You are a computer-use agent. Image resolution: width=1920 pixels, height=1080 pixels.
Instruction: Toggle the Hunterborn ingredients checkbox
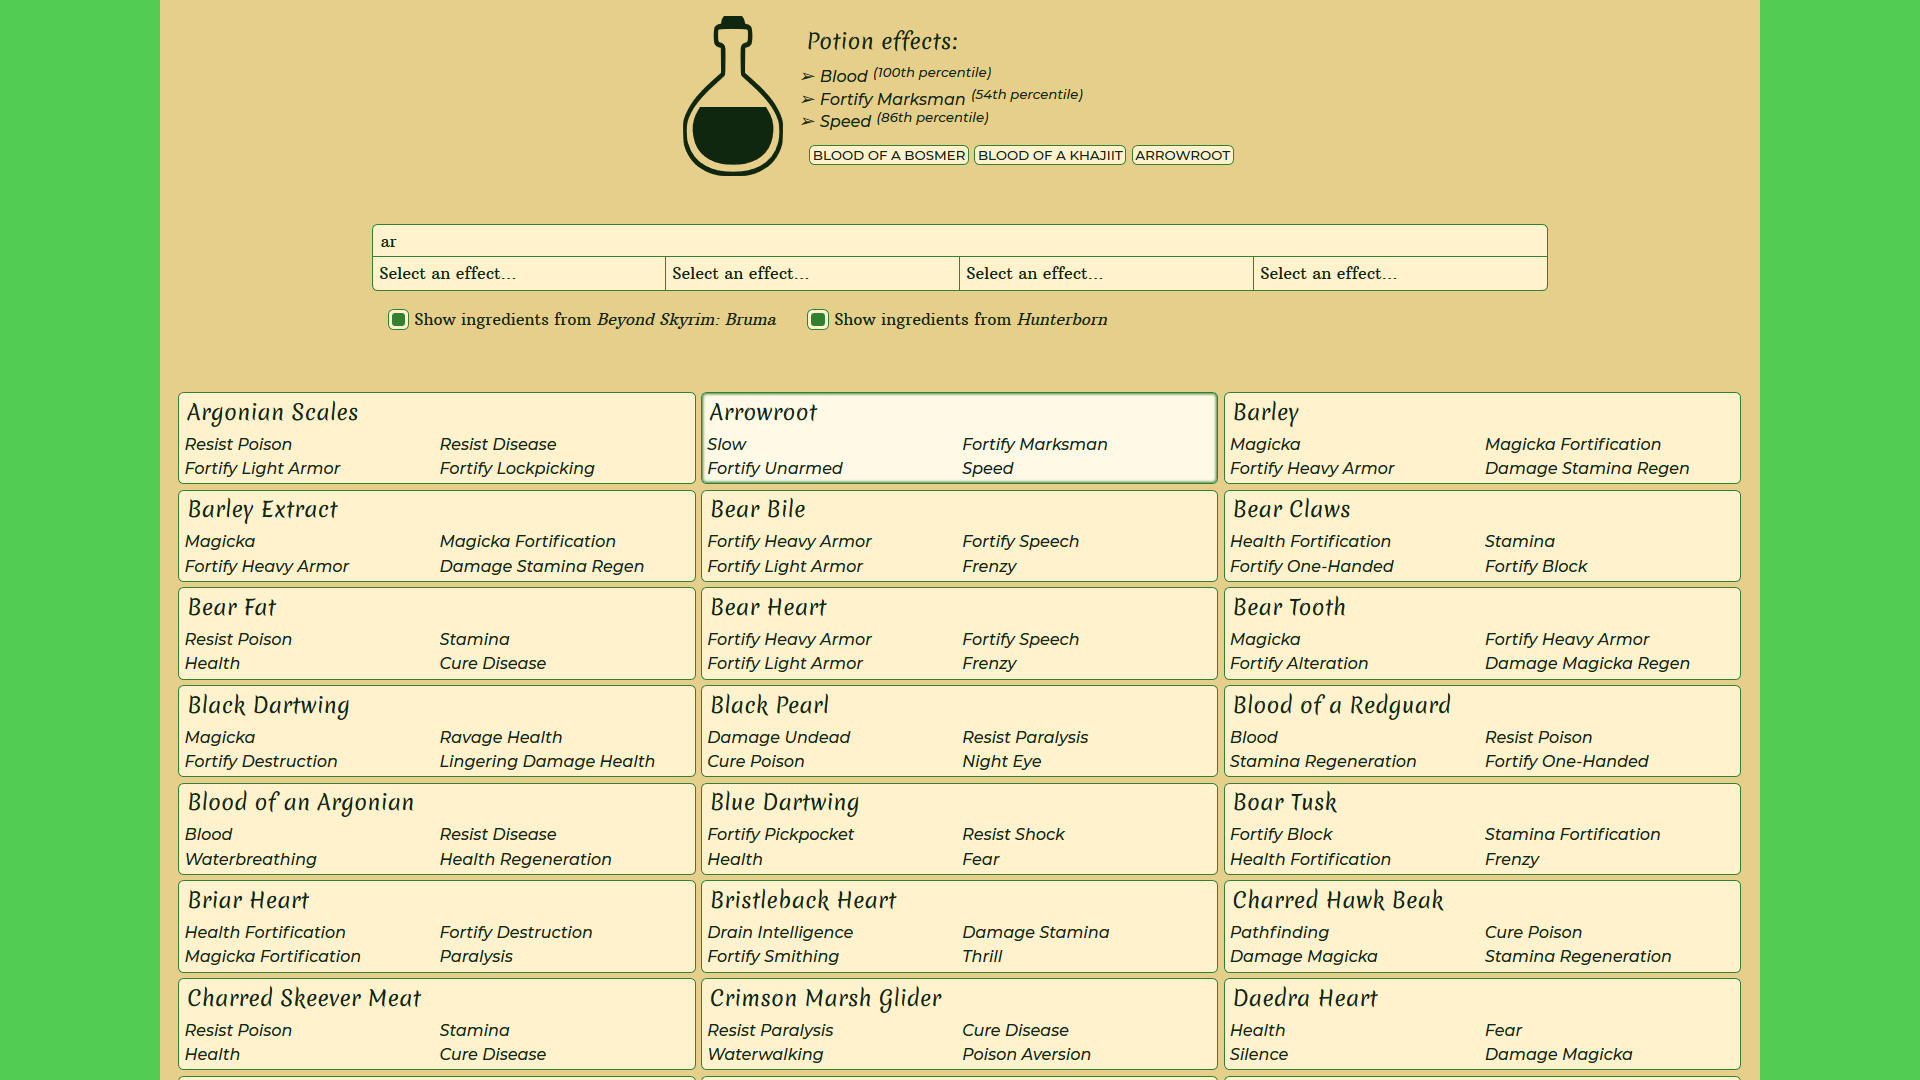coord(818,320)
